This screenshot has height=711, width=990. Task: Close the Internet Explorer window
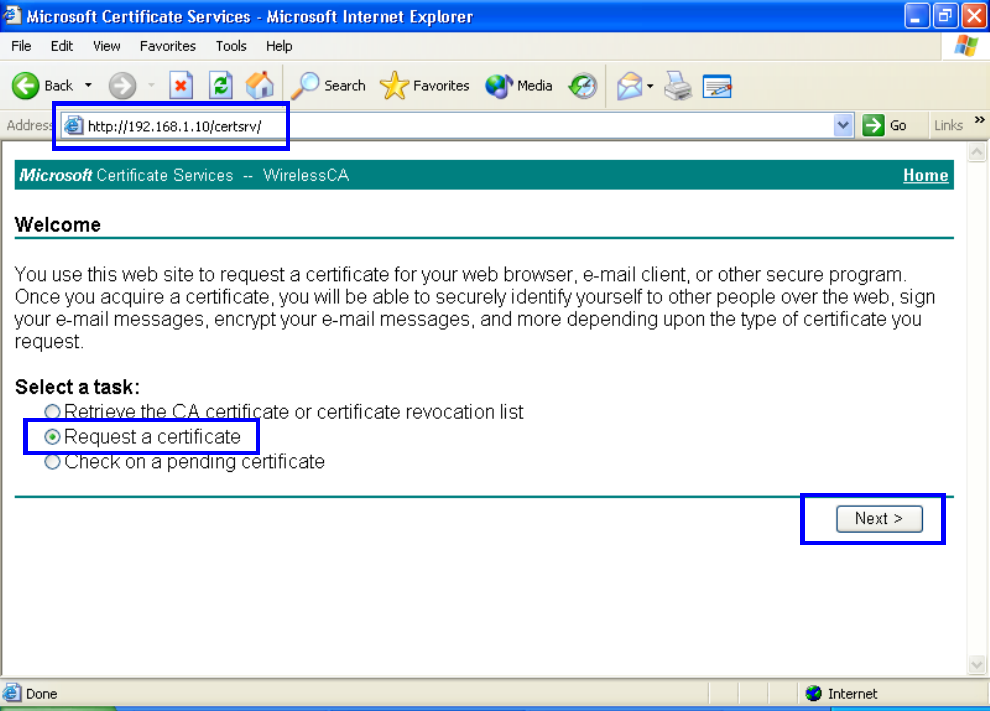(x=974, y=16)
